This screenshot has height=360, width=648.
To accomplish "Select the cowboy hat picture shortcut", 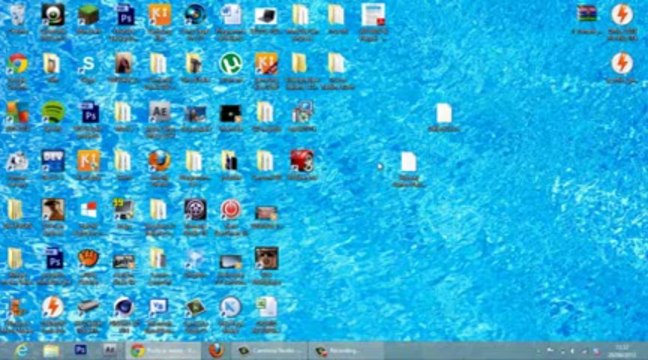I will 53,210.
